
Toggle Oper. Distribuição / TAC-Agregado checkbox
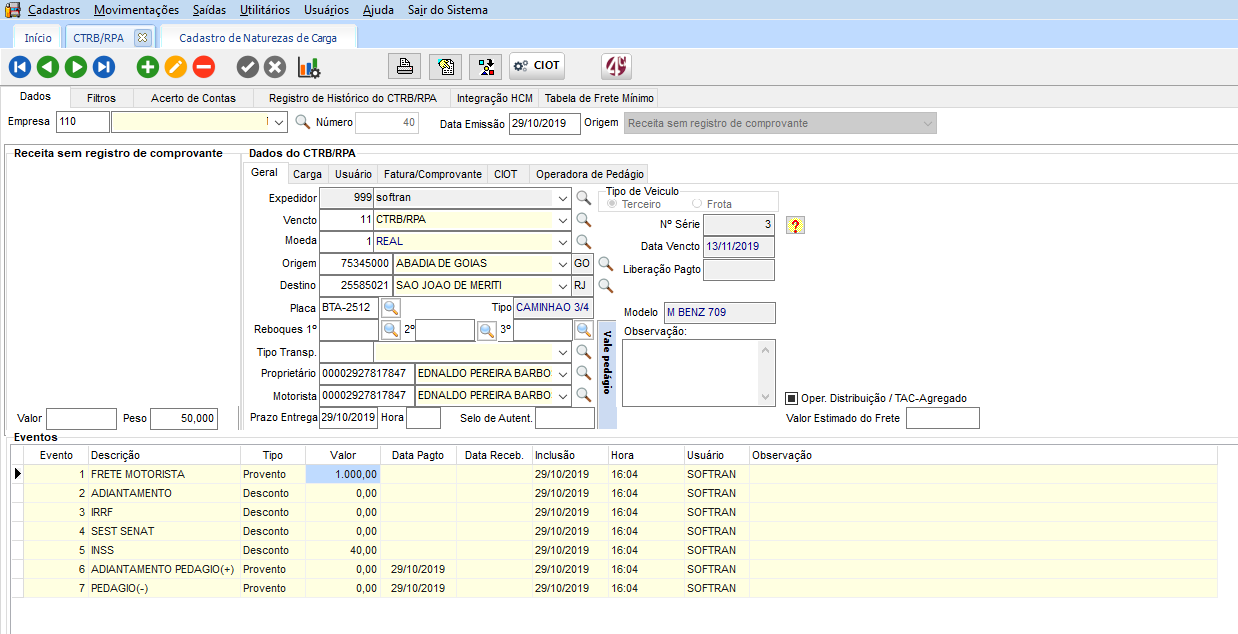pos(792,398)
